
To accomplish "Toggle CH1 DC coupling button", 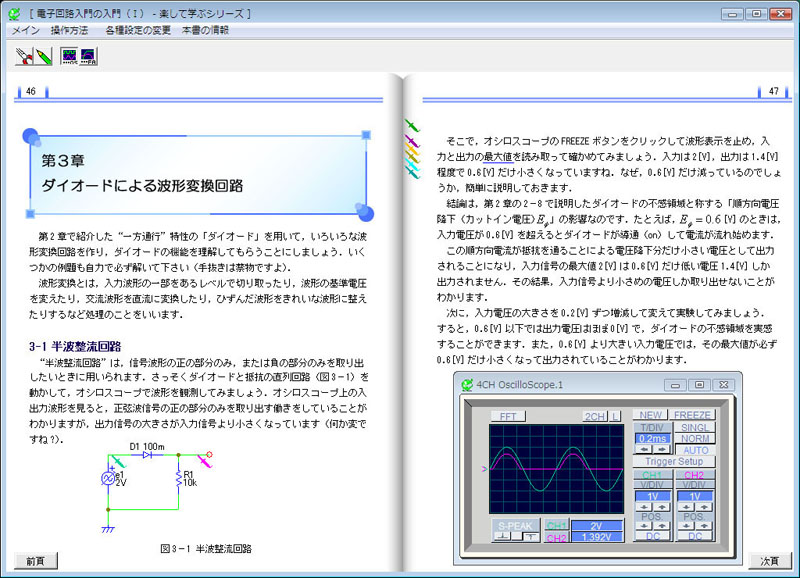I will [x=653, y=536].
